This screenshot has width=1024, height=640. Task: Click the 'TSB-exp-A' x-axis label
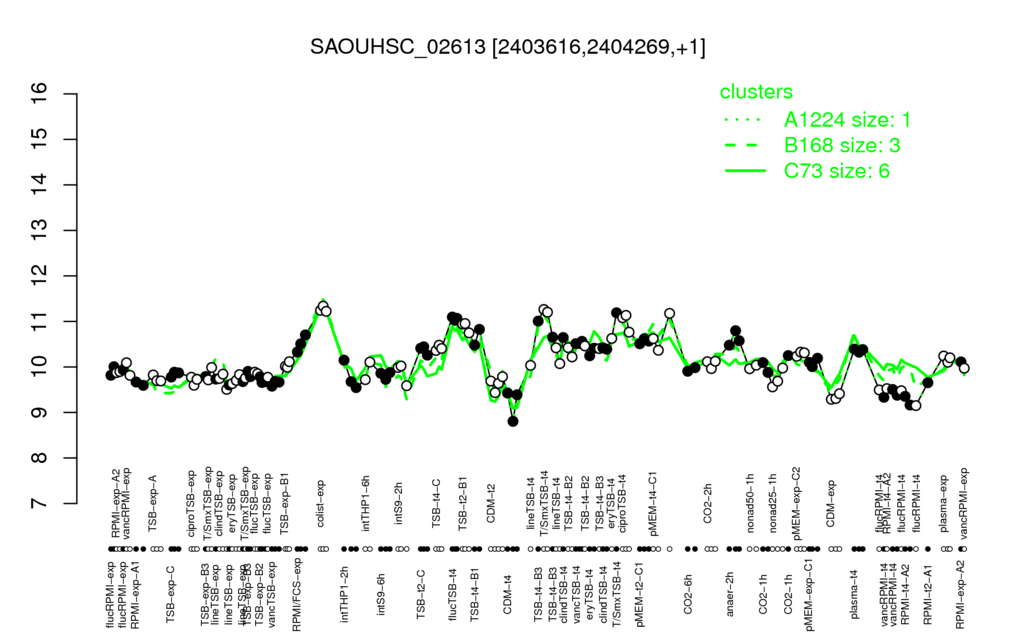click(x=153, y=501)
